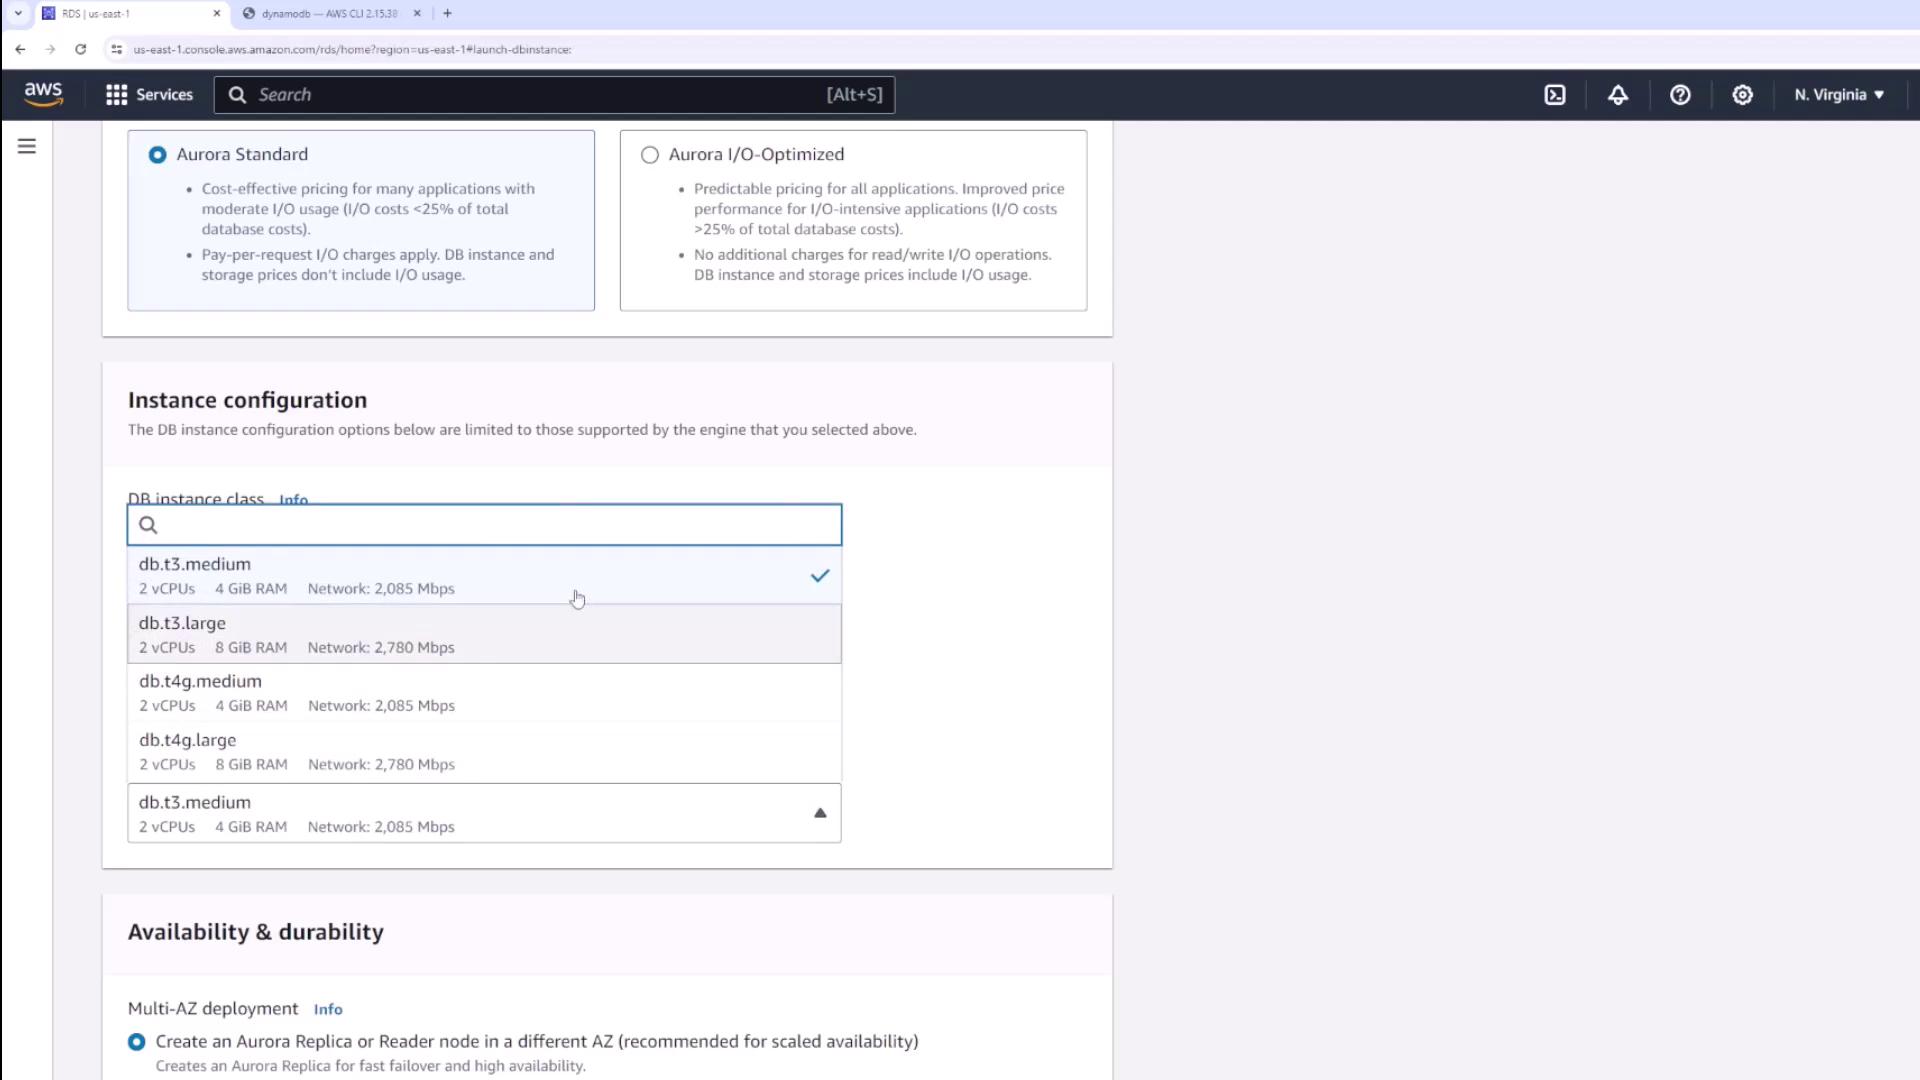Choose db.t4g.medium from the instance list

coord(484,692)
